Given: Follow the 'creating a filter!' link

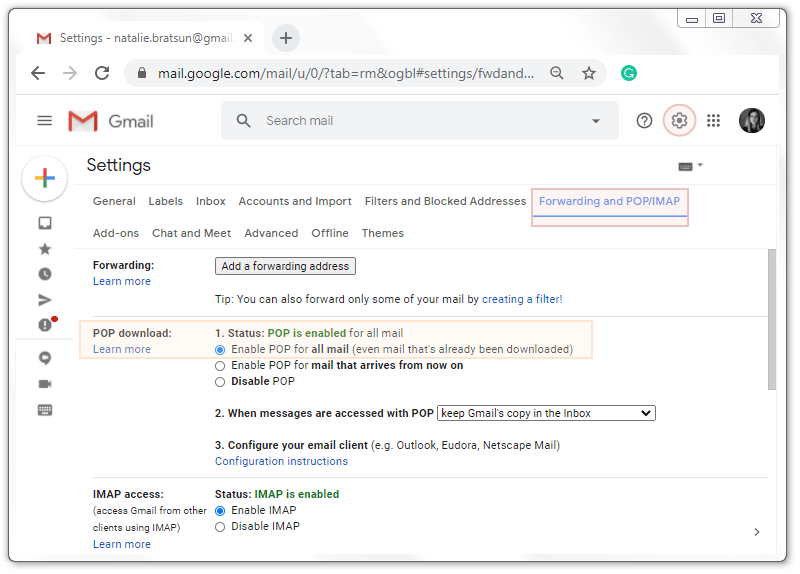Looking at the screenshot, I should click(522, 300).
